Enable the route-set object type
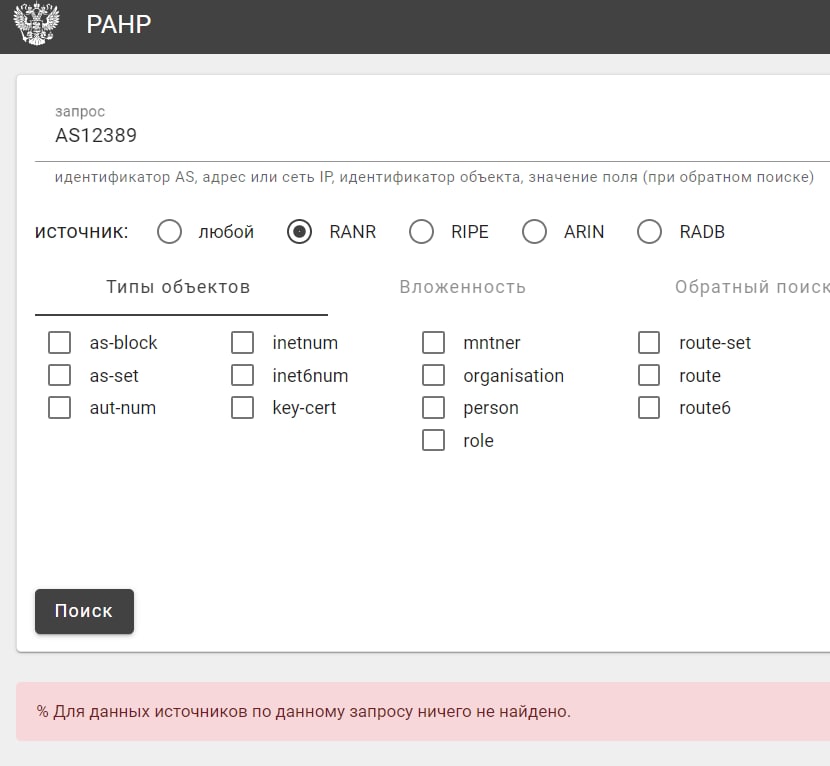The width and height of the screenshot is (830, 766). point(649,343)
